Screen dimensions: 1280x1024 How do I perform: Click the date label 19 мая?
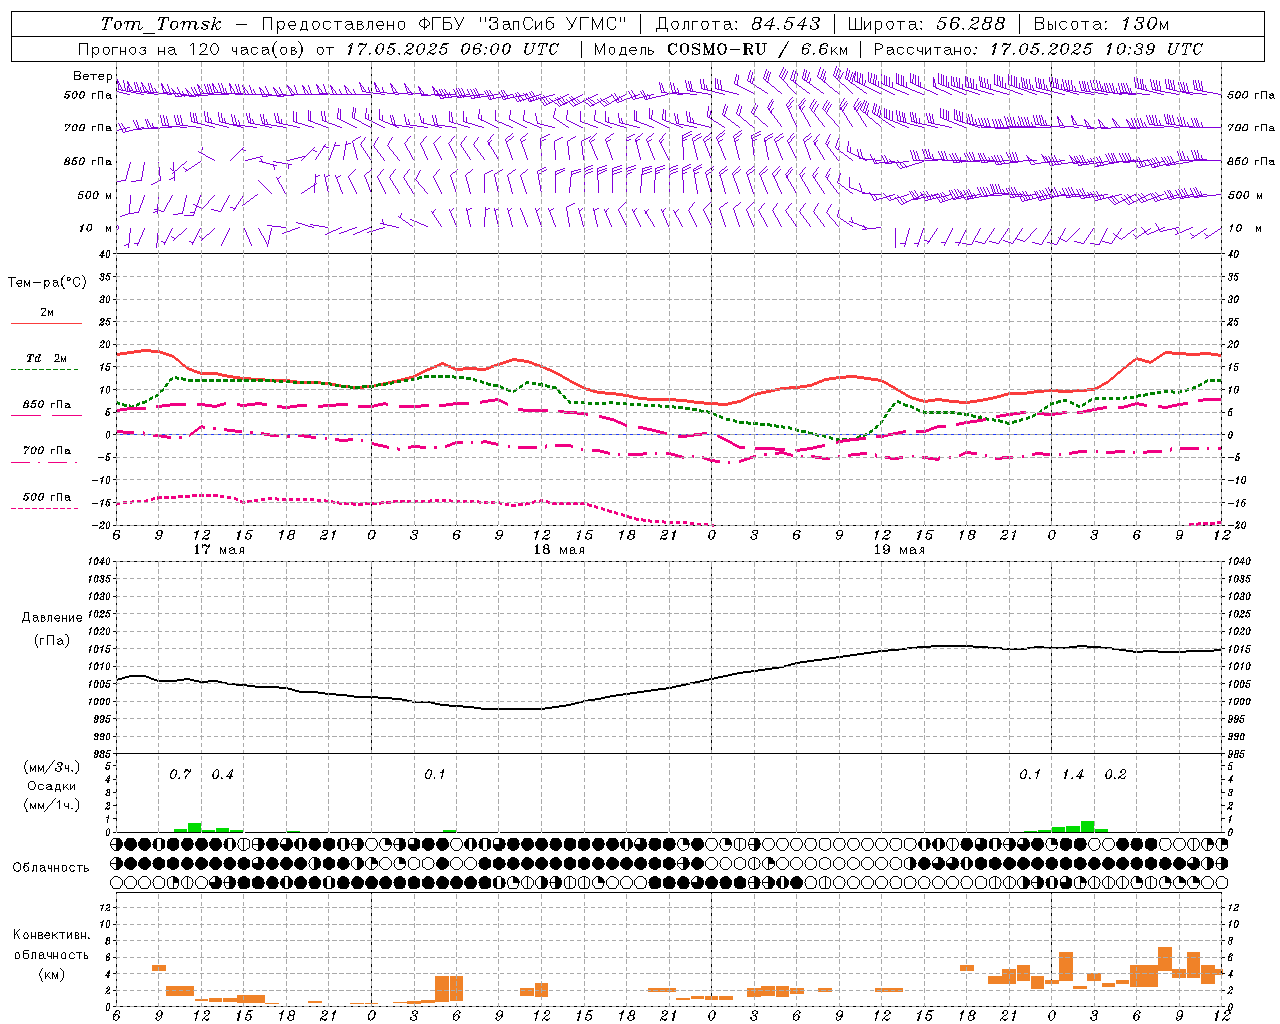click(899, 550)
